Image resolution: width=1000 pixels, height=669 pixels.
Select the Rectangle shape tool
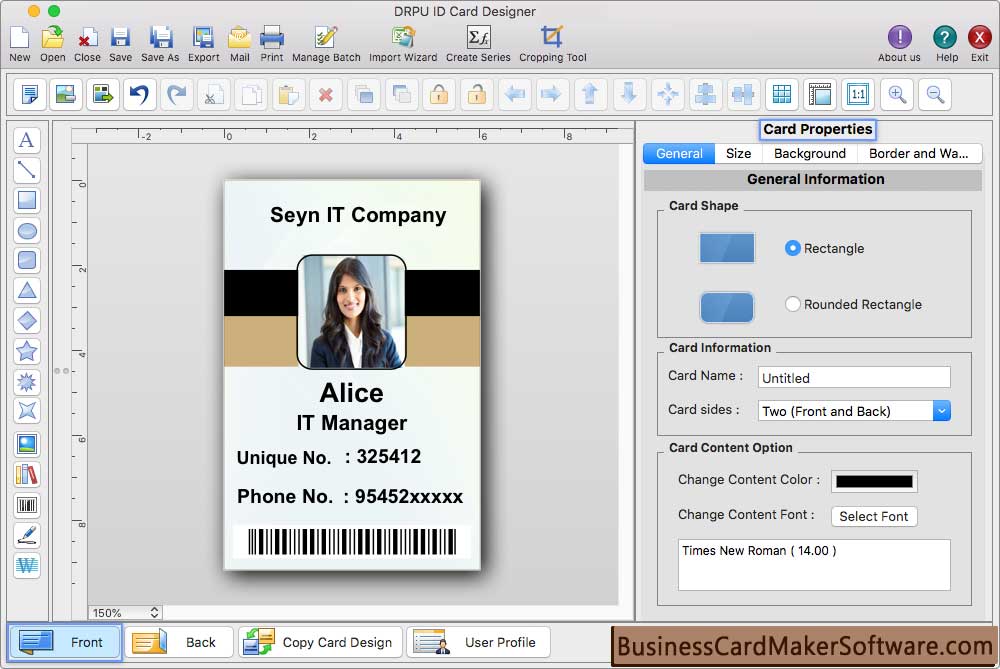(27, 200)
